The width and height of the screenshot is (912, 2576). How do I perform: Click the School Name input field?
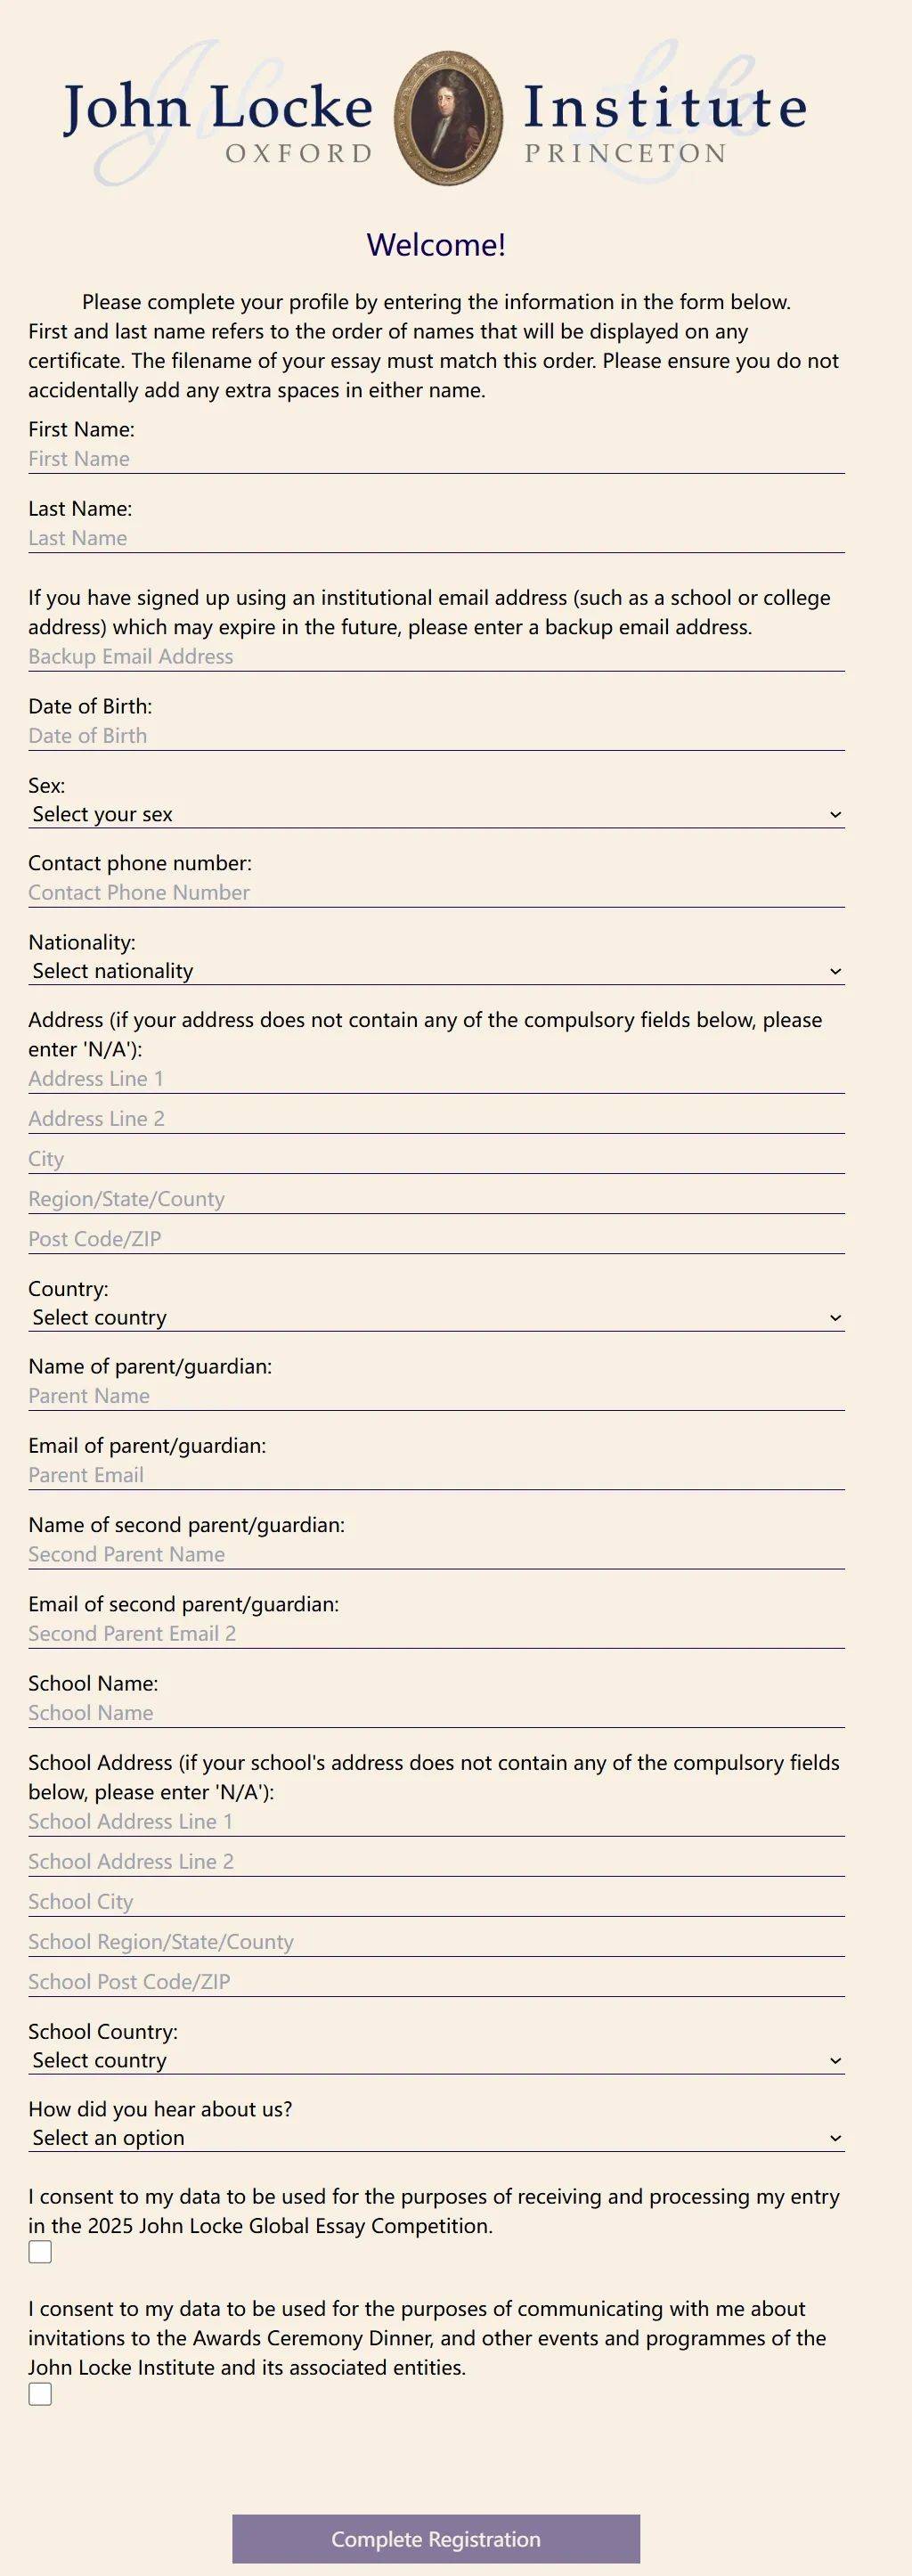tap(436, 1713)
